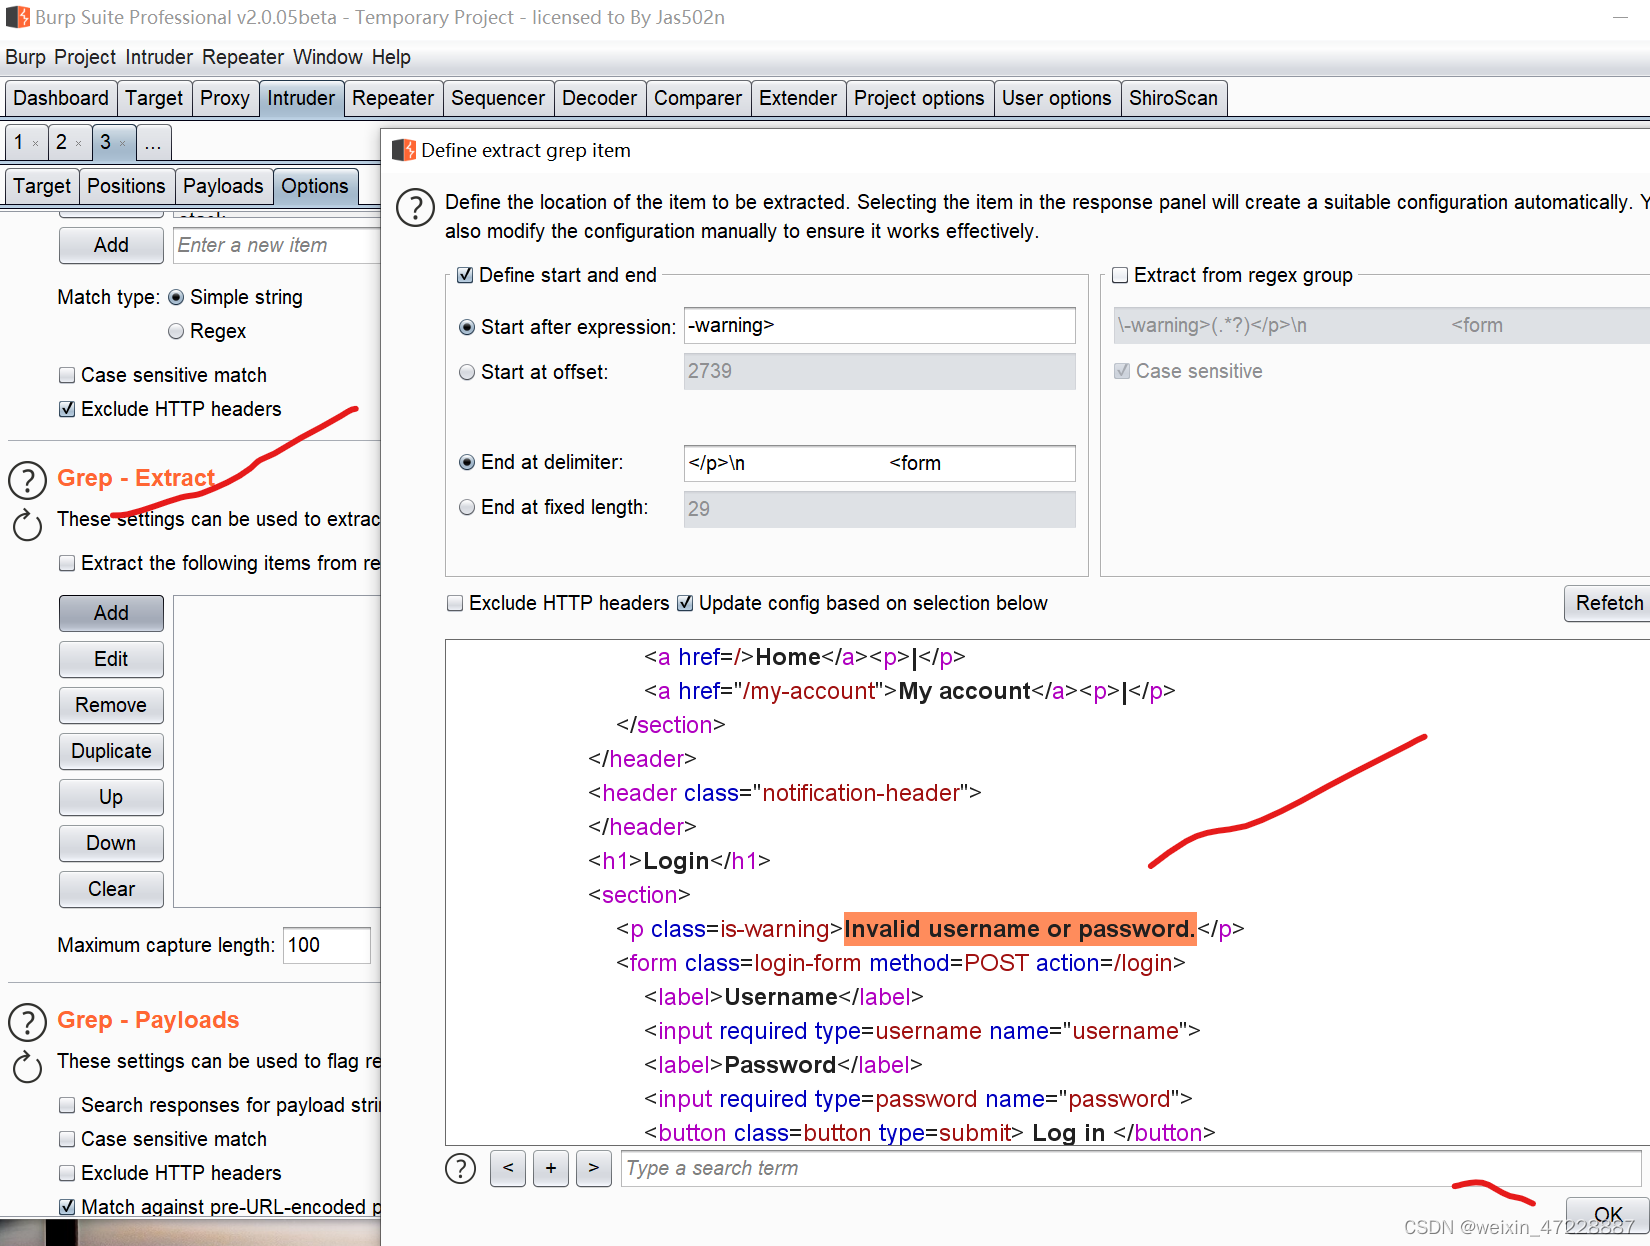This screenshot has width=1650, height=1246.
Task: Select End at delimiter radio button
Action: pyautogui.click(x=467, y=462)
